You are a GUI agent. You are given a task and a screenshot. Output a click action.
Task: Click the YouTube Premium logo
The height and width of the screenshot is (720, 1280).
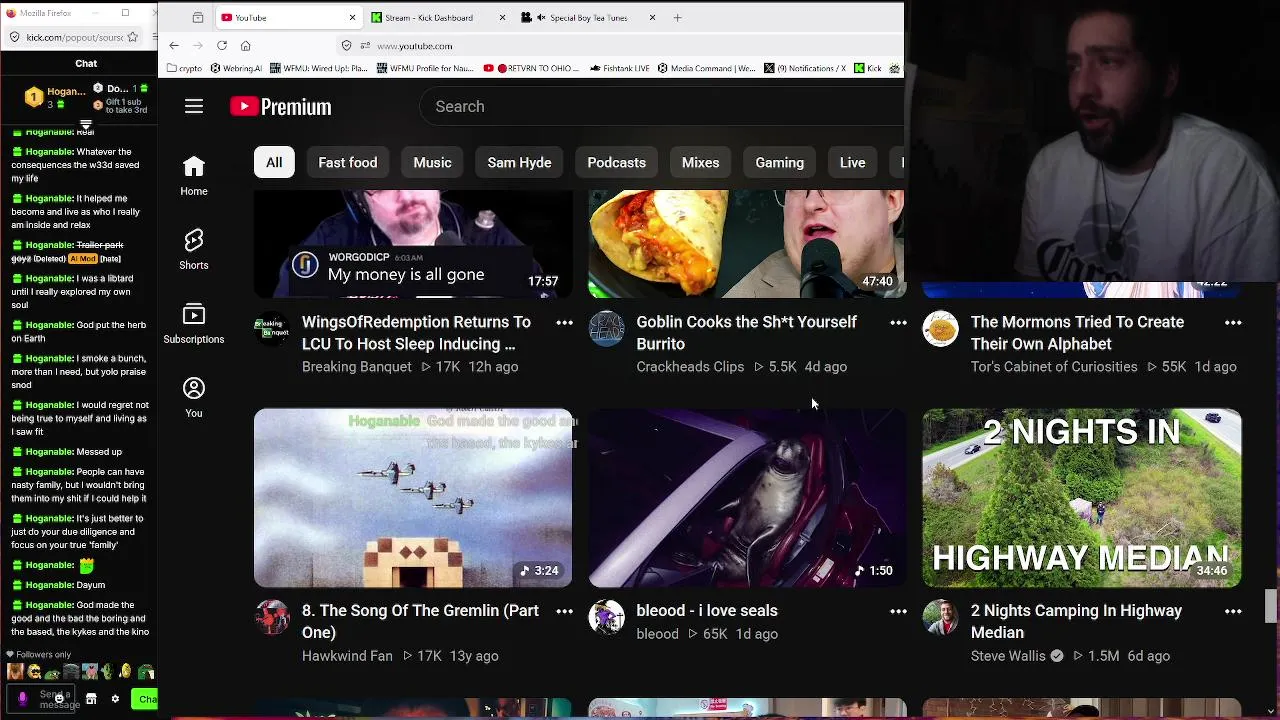tap(281, 106)
